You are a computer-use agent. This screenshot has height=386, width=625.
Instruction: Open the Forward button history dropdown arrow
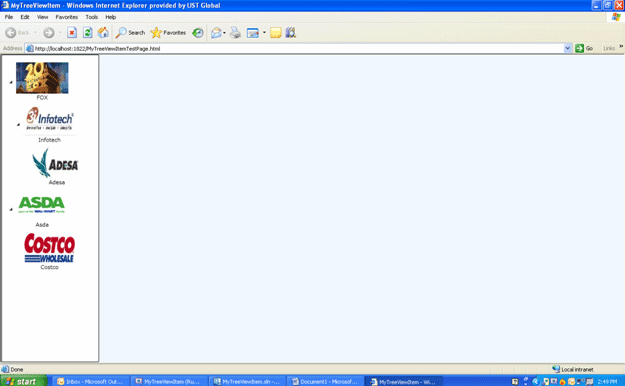[60, 33]
